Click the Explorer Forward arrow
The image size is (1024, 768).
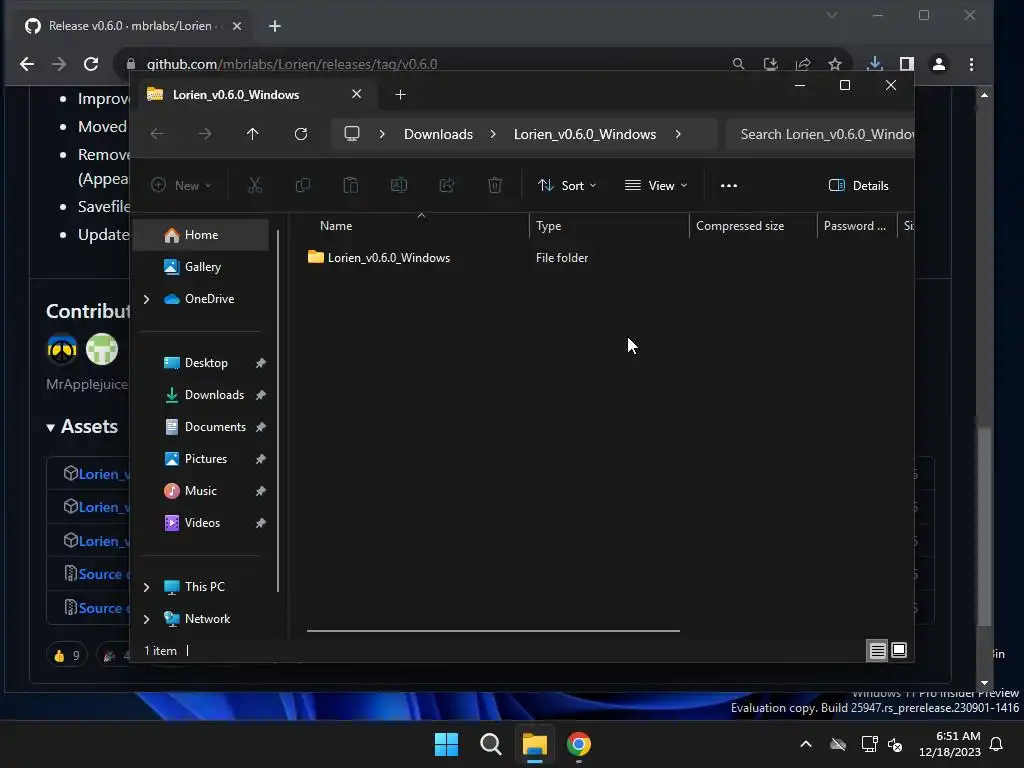(205, 134)
